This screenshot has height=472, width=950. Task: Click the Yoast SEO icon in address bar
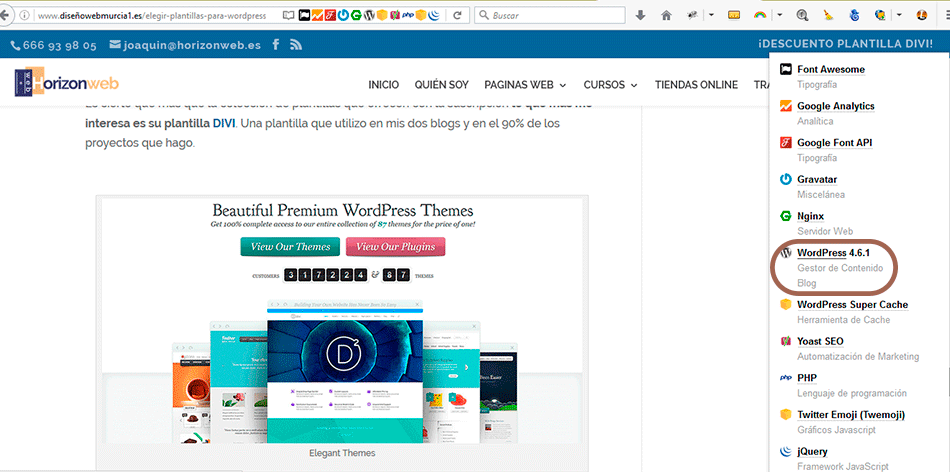(395, 15)
